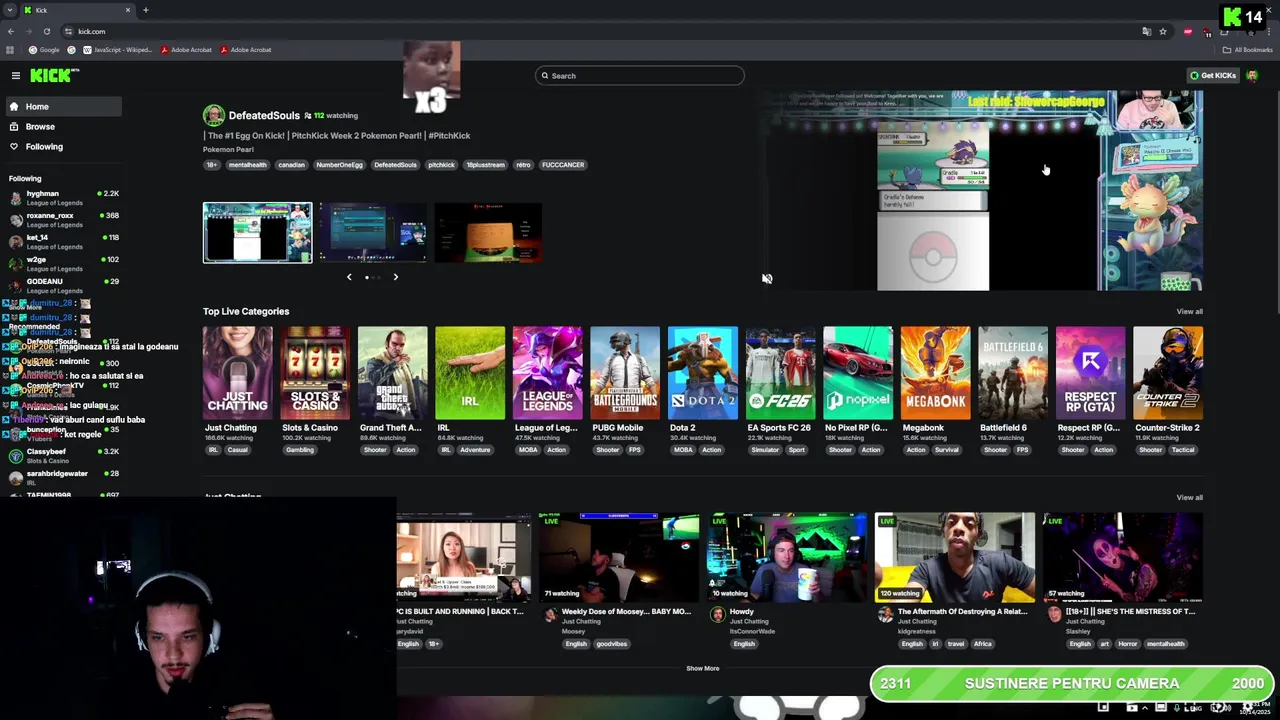View all Just Chatting streams
Viewport: 1280px width, 720px height.
coord(1189,498)
